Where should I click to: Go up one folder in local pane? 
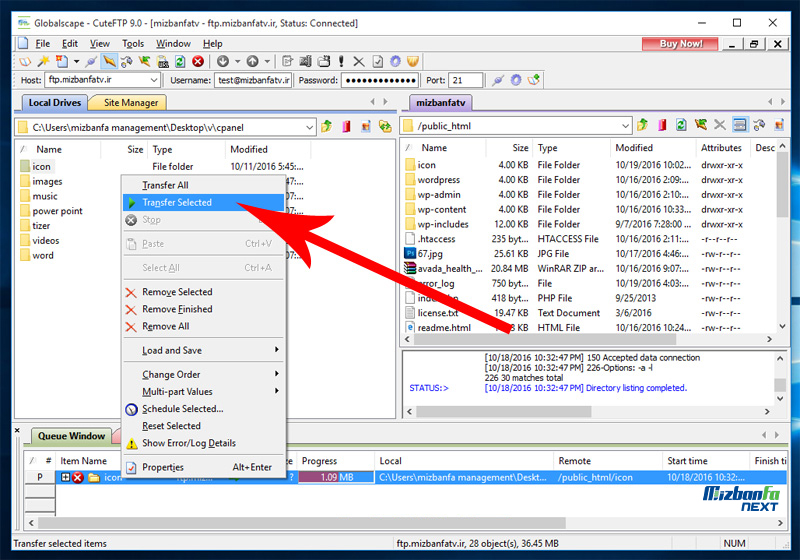coord(326,126)
